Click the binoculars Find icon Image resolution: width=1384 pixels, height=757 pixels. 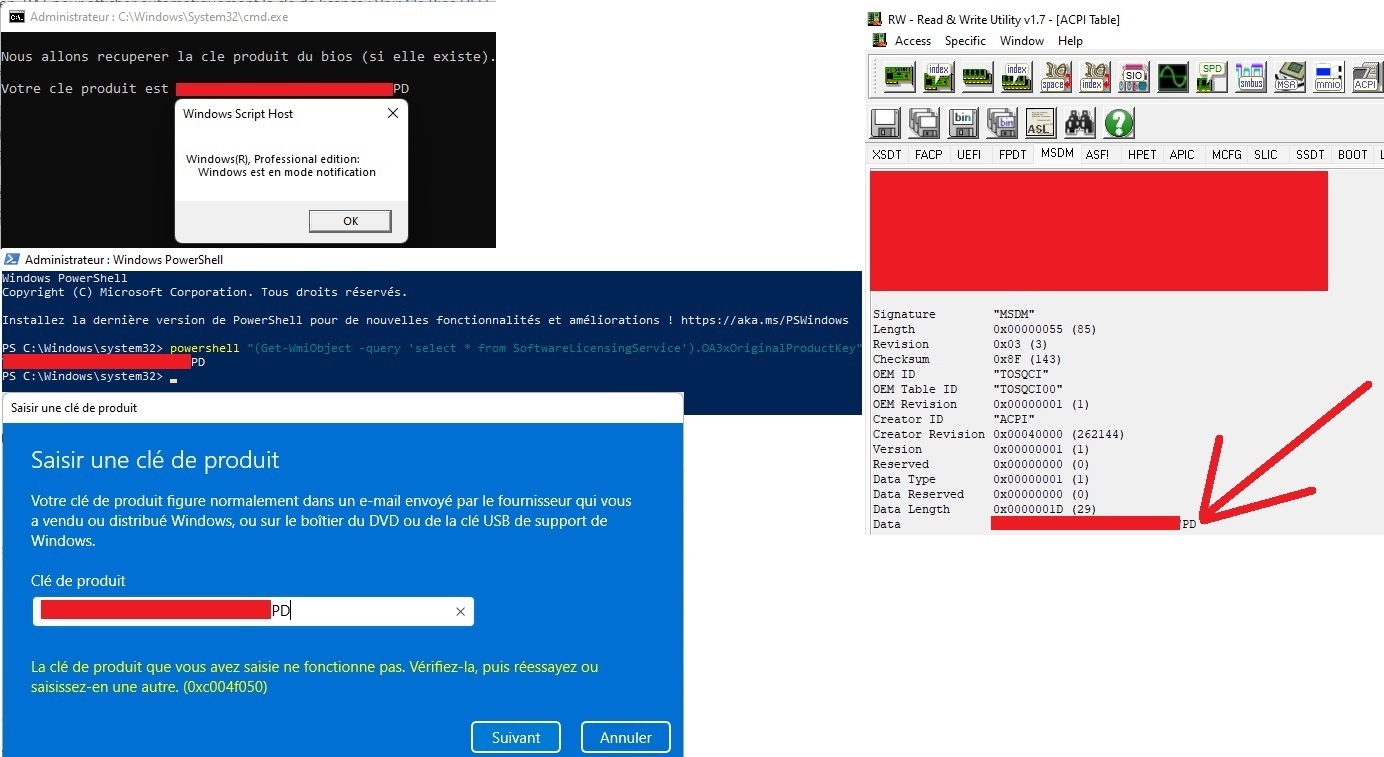pos(1080,122)
